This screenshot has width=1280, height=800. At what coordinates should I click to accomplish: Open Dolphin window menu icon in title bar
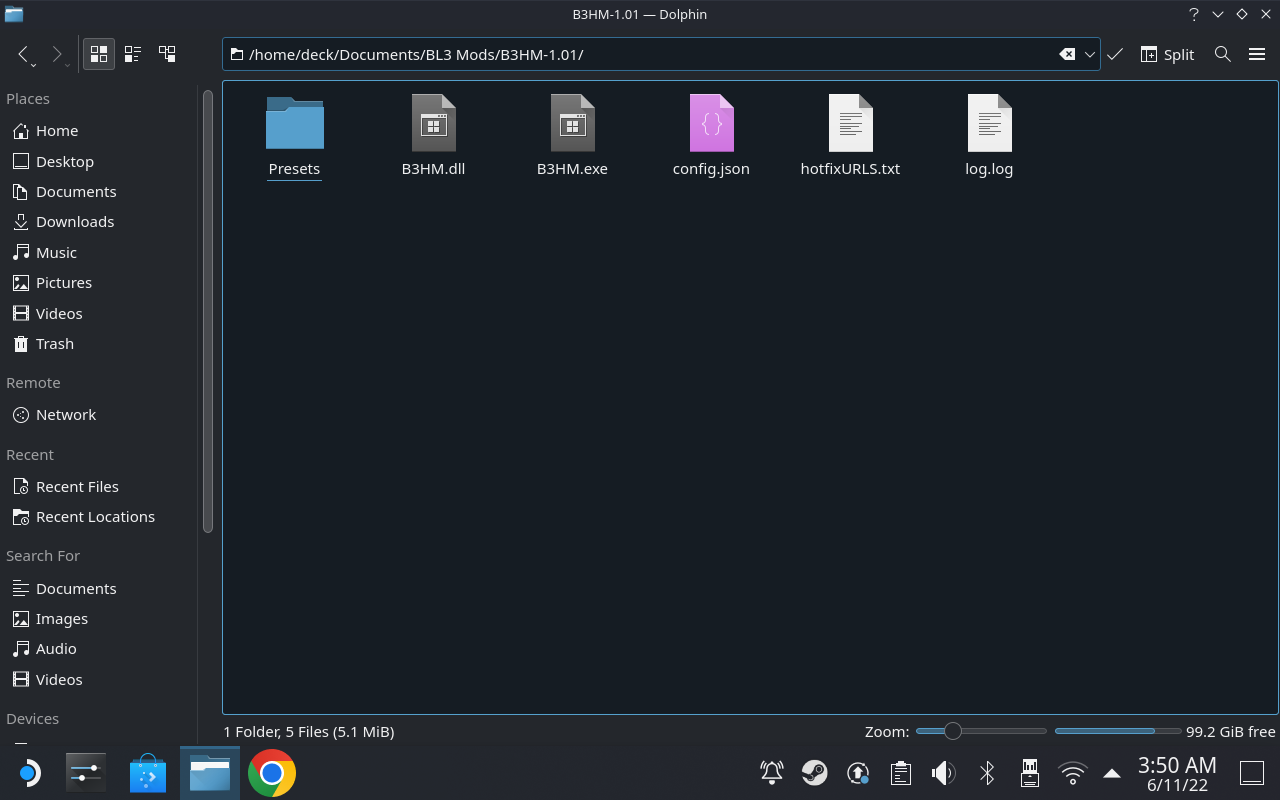[x=14, y=14]
